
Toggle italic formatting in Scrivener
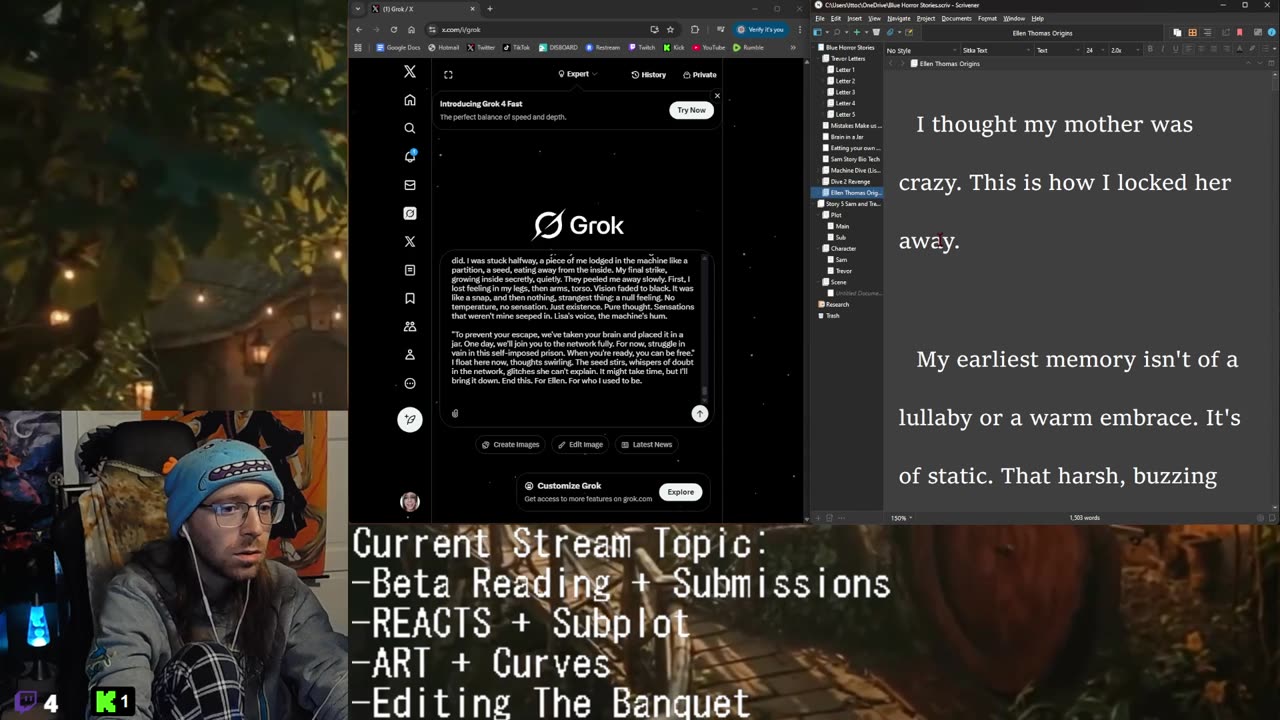pyautogui.click(x=1162, y=50)
